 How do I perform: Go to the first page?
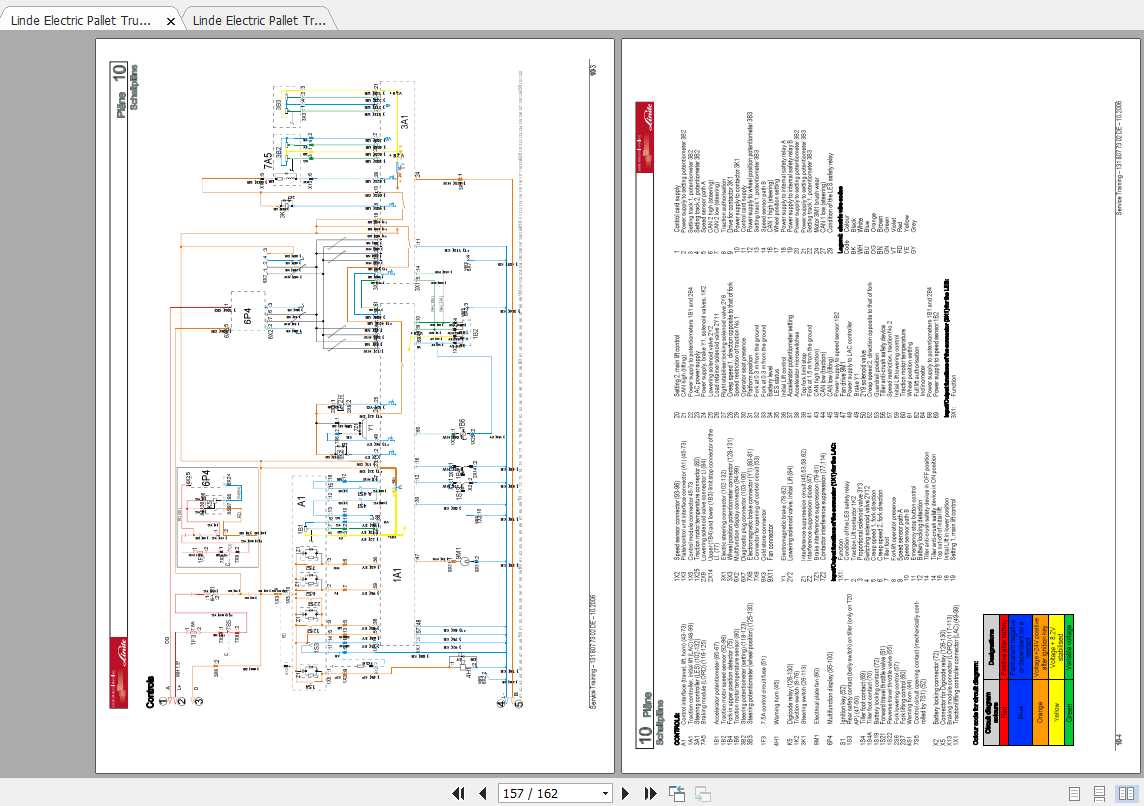coord(458,793)
